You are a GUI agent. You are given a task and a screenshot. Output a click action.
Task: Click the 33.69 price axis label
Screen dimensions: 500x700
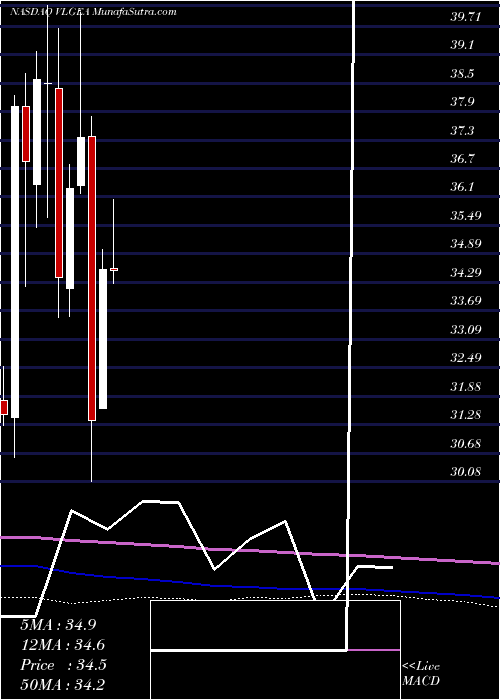click(464, 301)
